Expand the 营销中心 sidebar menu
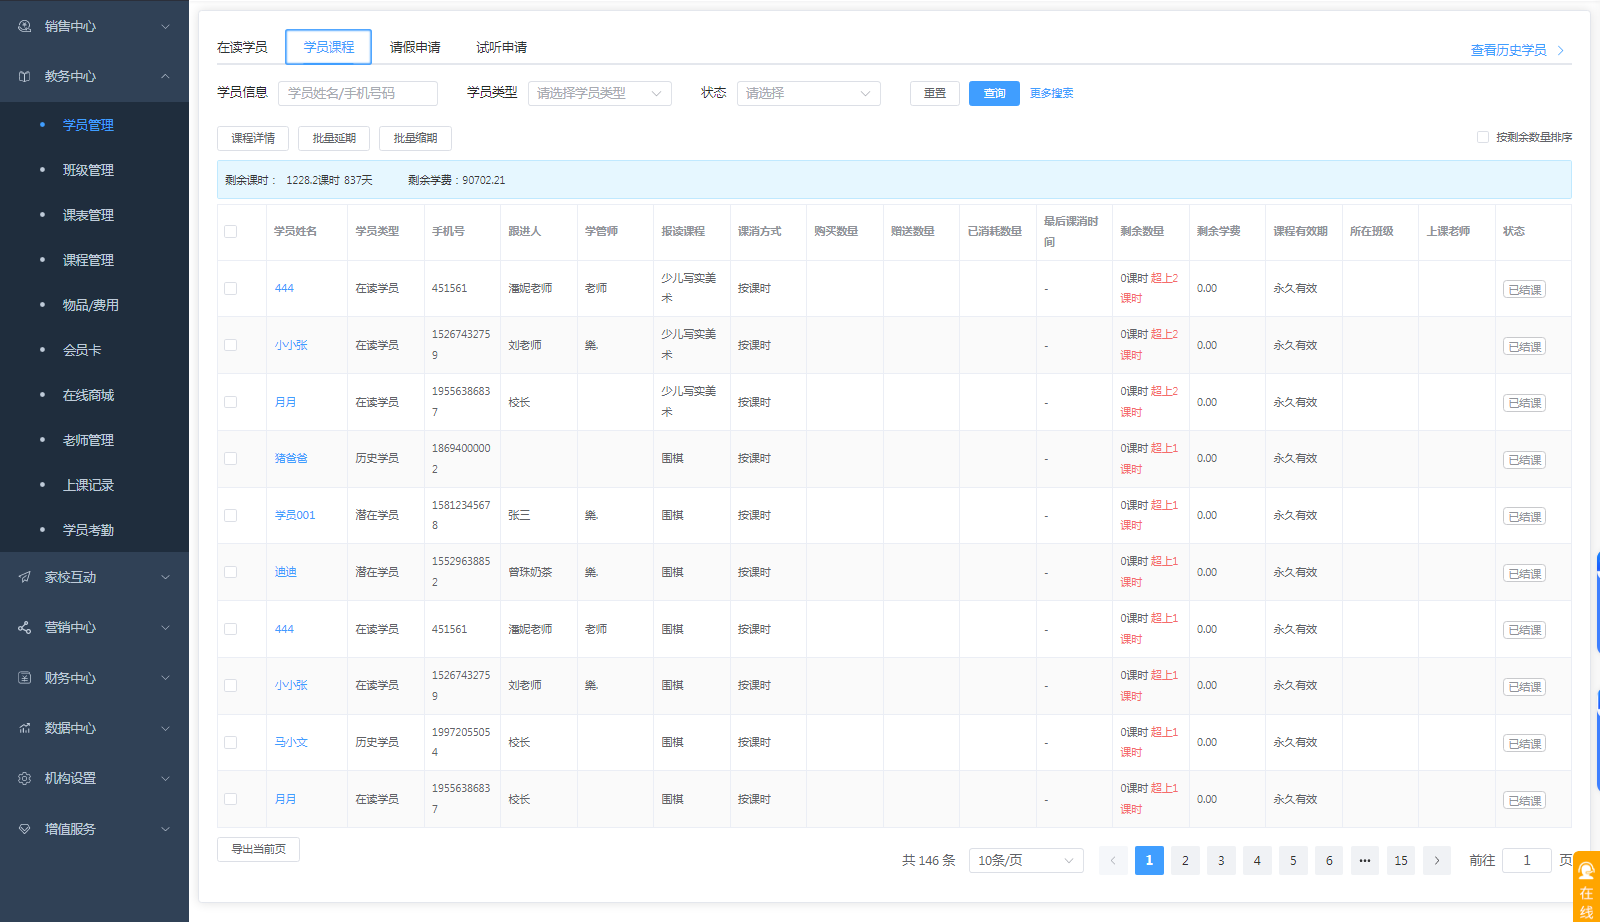 166,627
